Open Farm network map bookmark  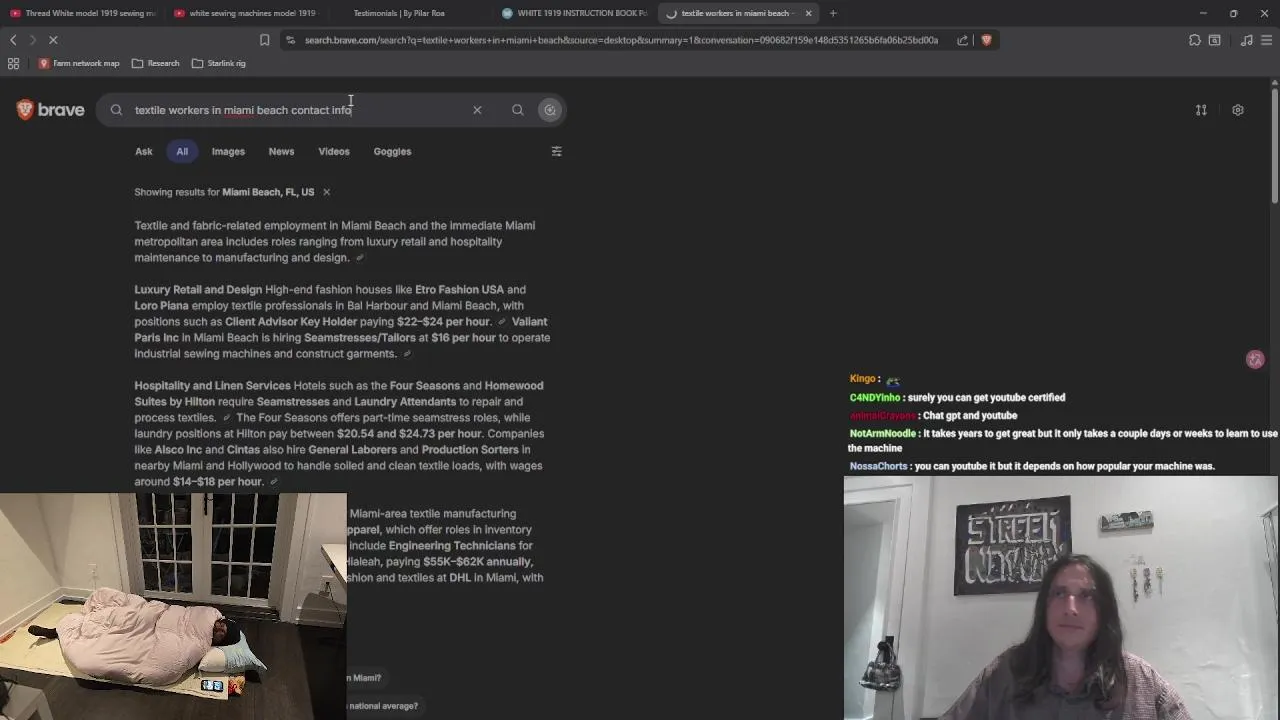point(79,63)
